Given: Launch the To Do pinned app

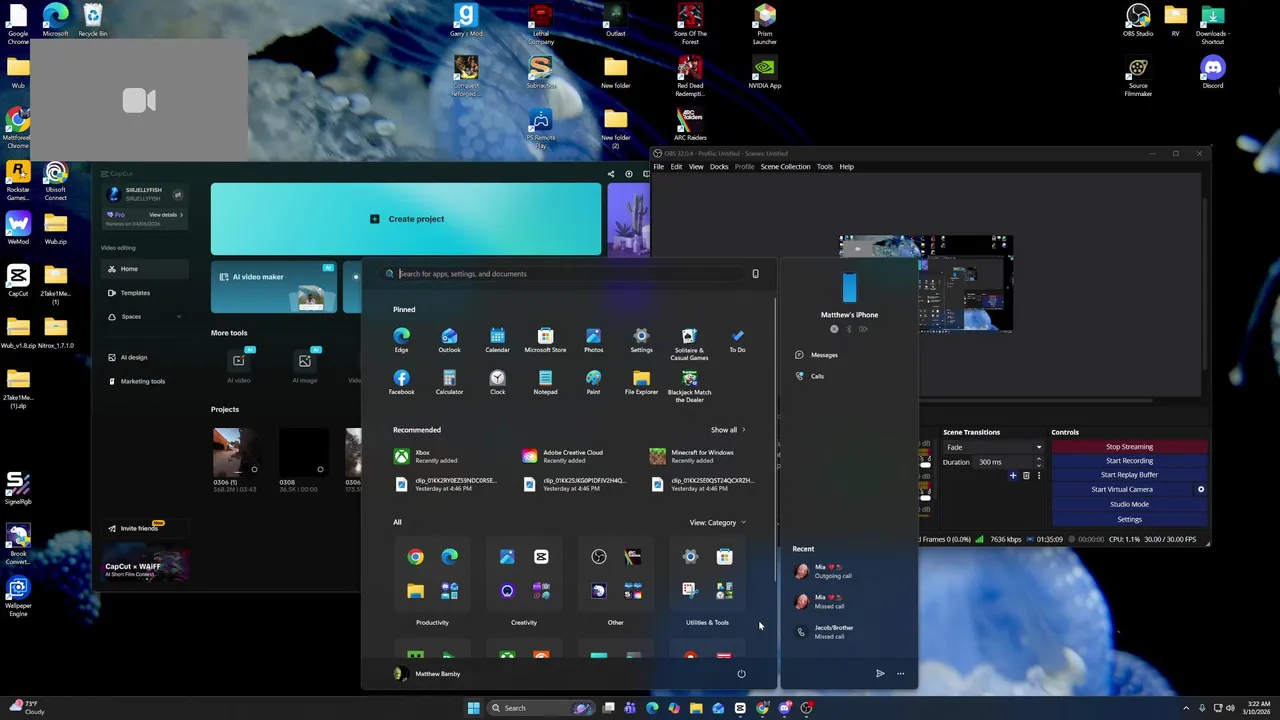Looking at the screenshot, I should pyautogui.click(x=737, y=340).
